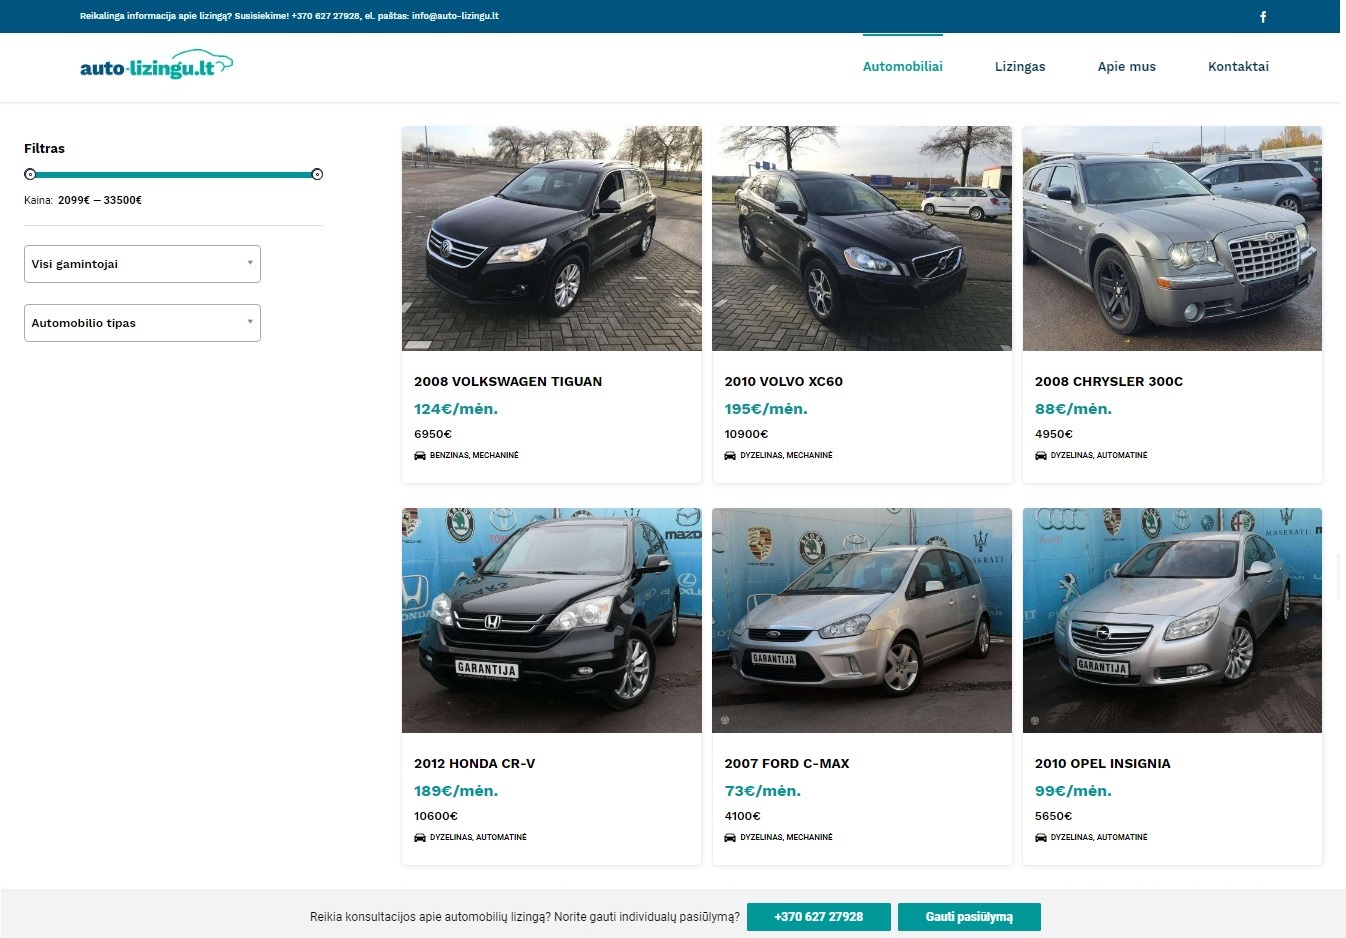Click car icon under Opel Insignia
1346x938 pixels.
pos(1041,837)
